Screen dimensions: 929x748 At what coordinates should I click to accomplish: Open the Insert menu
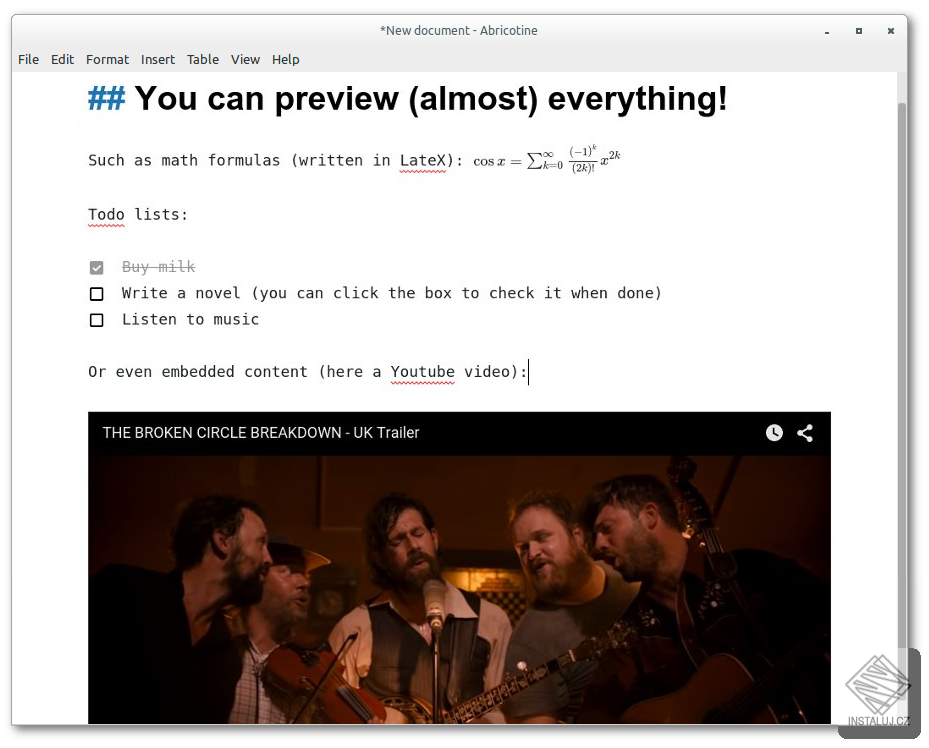click(x=158, y=59)
